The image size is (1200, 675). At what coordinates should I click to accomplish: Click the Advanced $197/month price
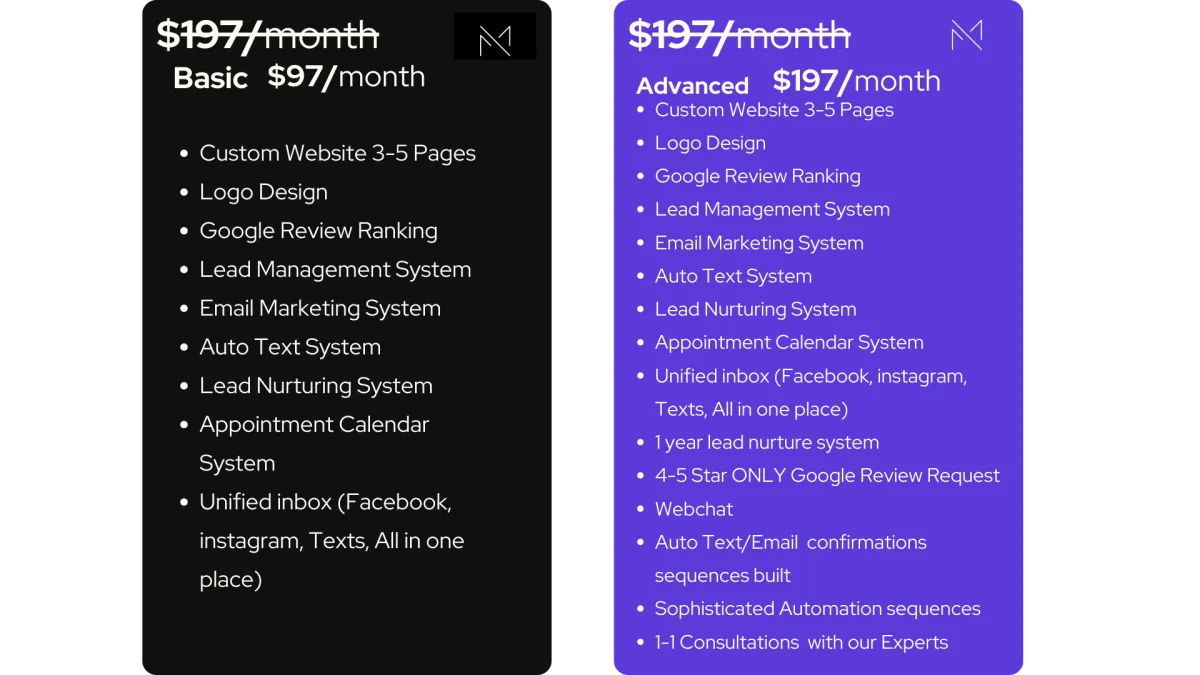856,81
